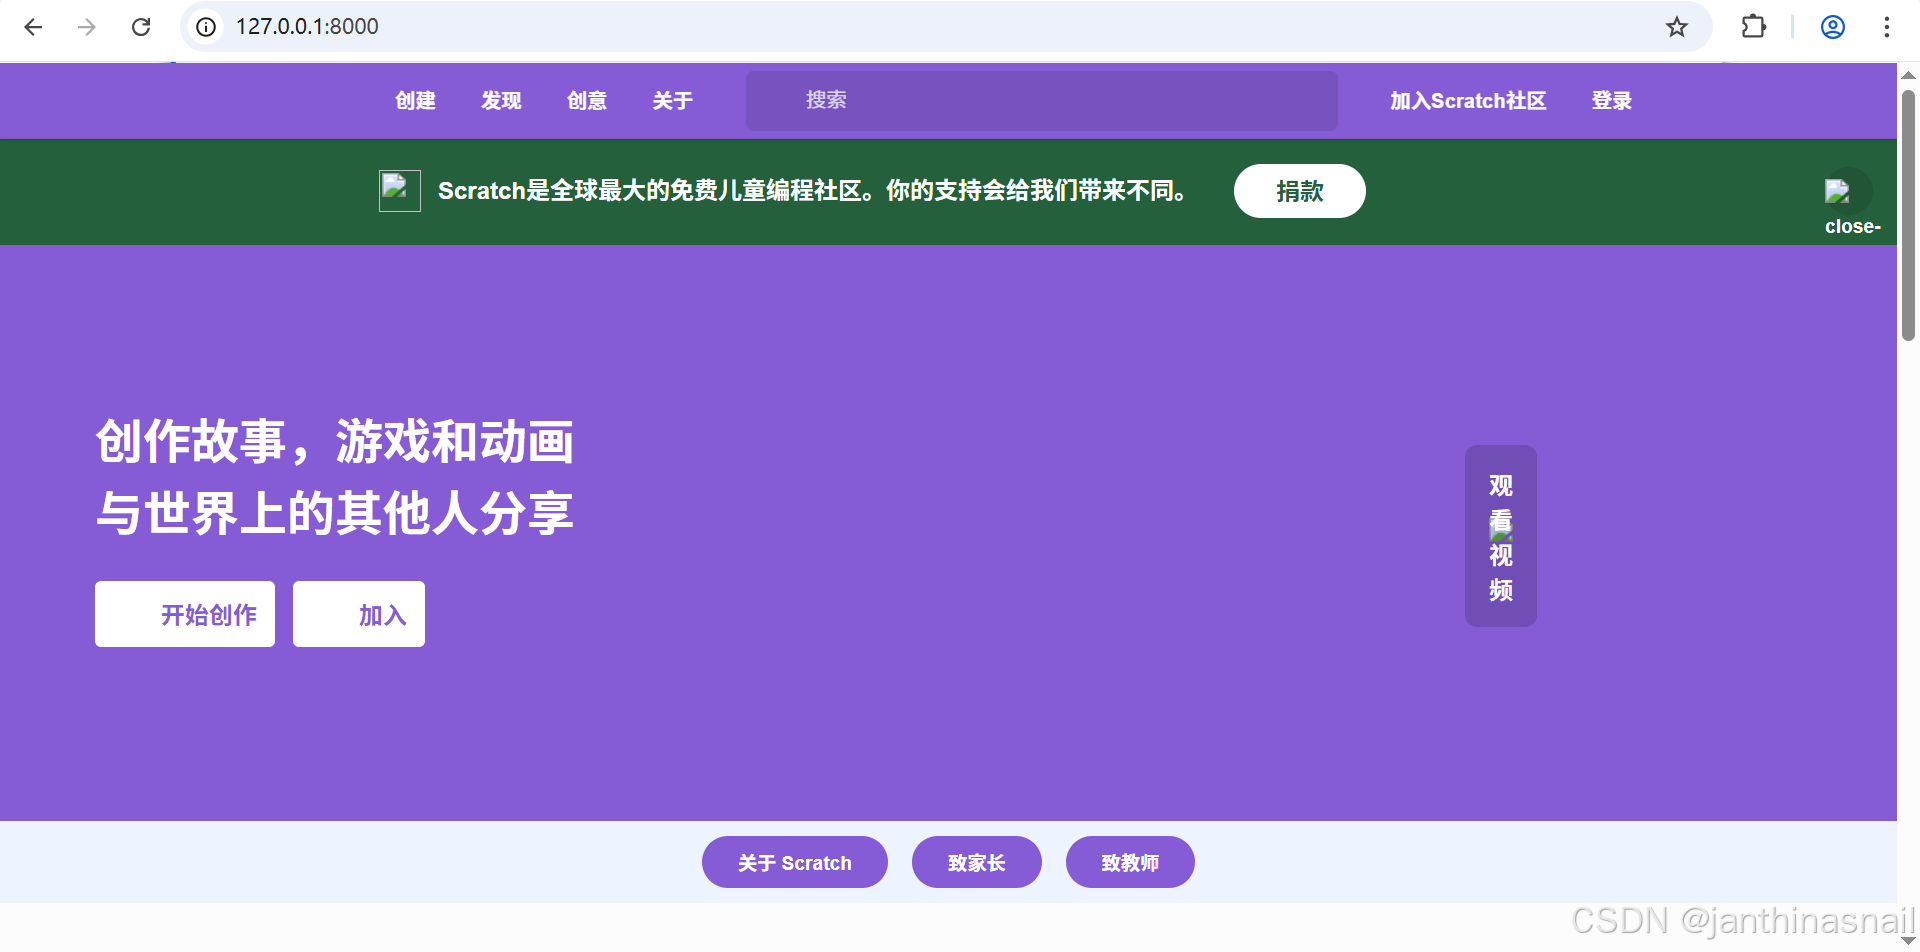
Task: Click the 加入 button in hero section
Action: coord(359,614)
